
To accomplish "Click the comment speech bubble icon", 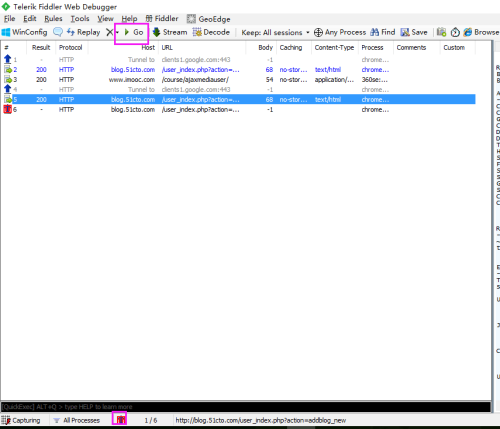I will point(58,32).
